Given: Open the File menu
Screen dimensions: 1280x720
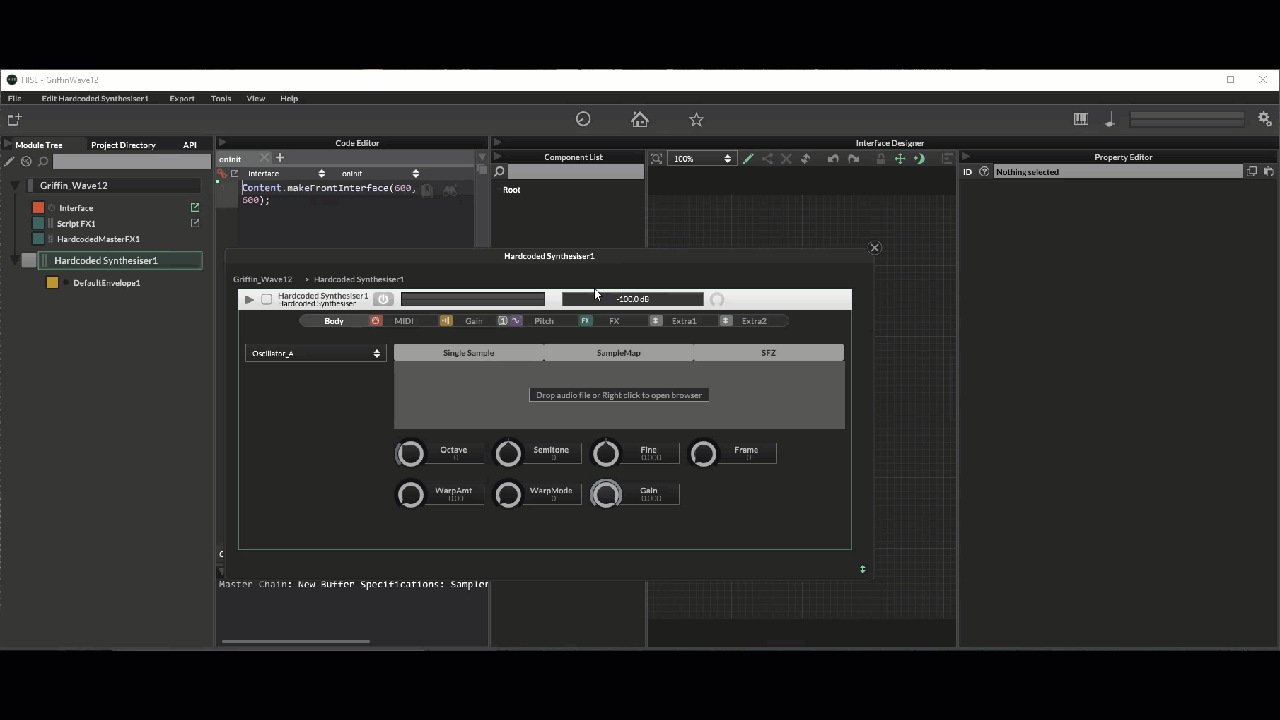Looking at the screenshot, I should pyautogui.click(x=14, y=98).
